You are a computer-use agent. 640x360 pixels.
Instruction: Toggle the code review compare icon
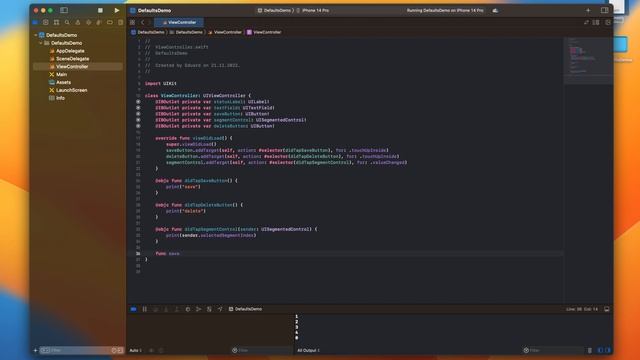pos(586,22)
